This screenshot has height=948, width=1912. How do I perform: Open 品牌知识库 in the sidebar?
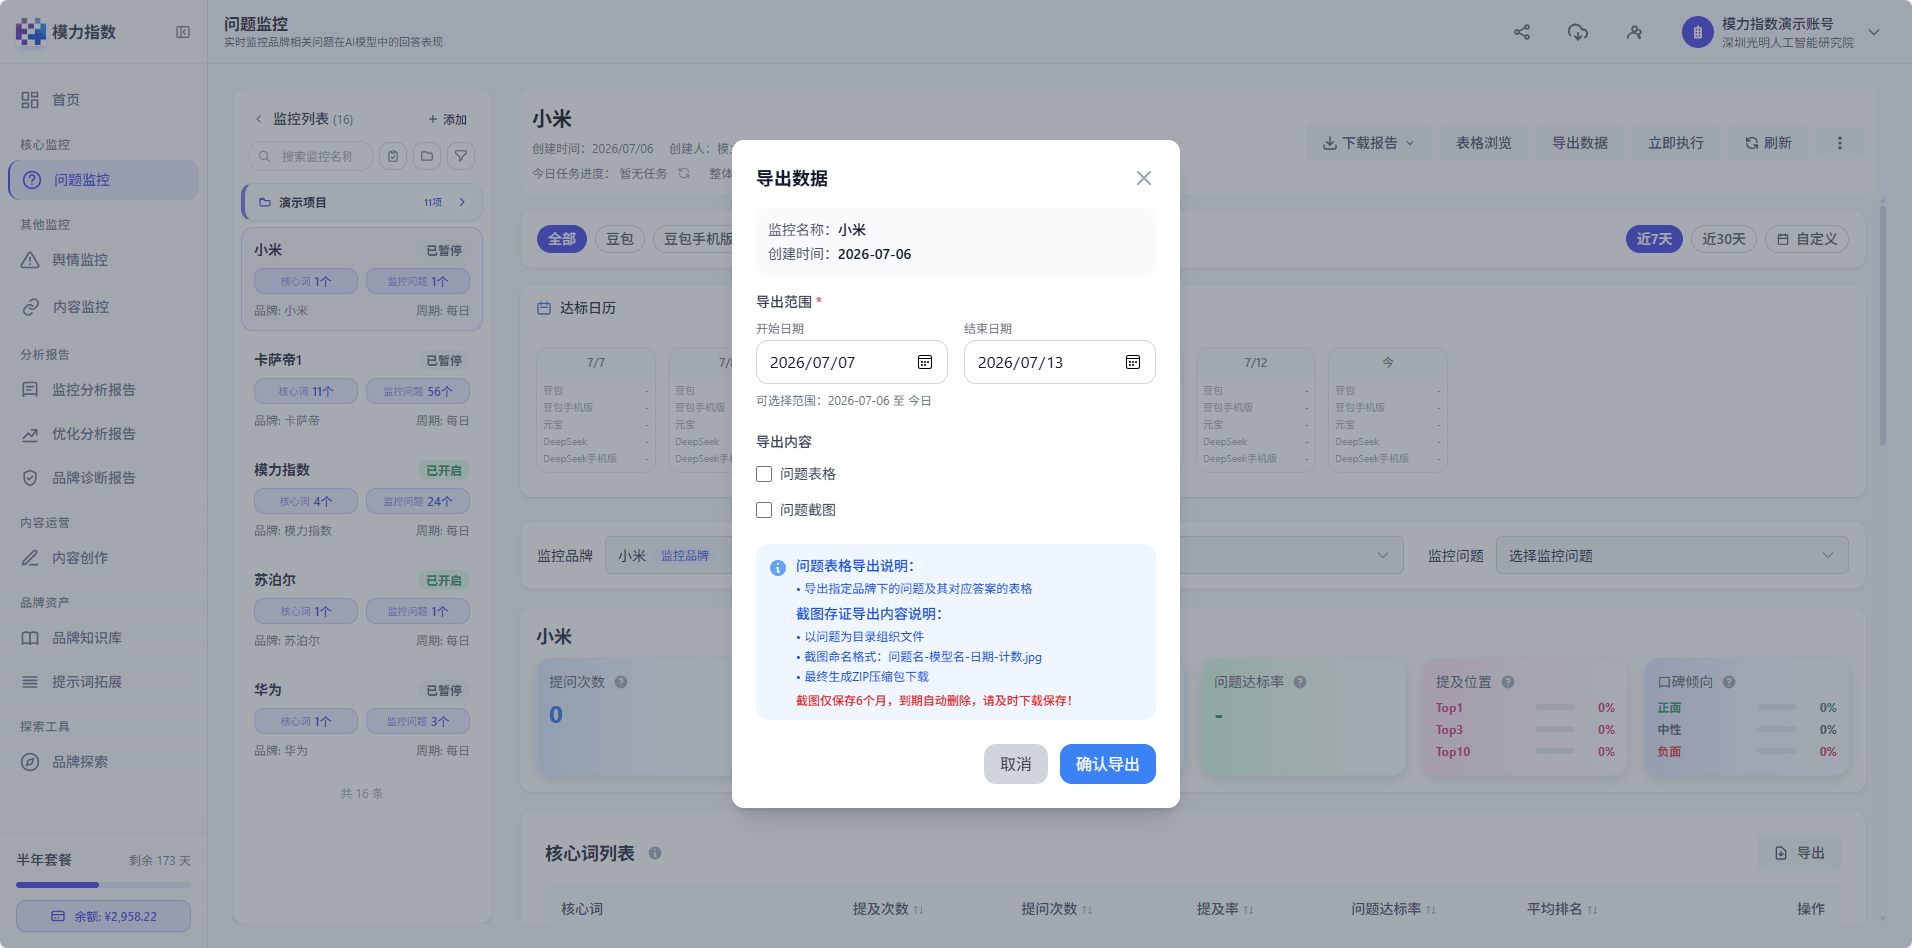tap(103, 638)
